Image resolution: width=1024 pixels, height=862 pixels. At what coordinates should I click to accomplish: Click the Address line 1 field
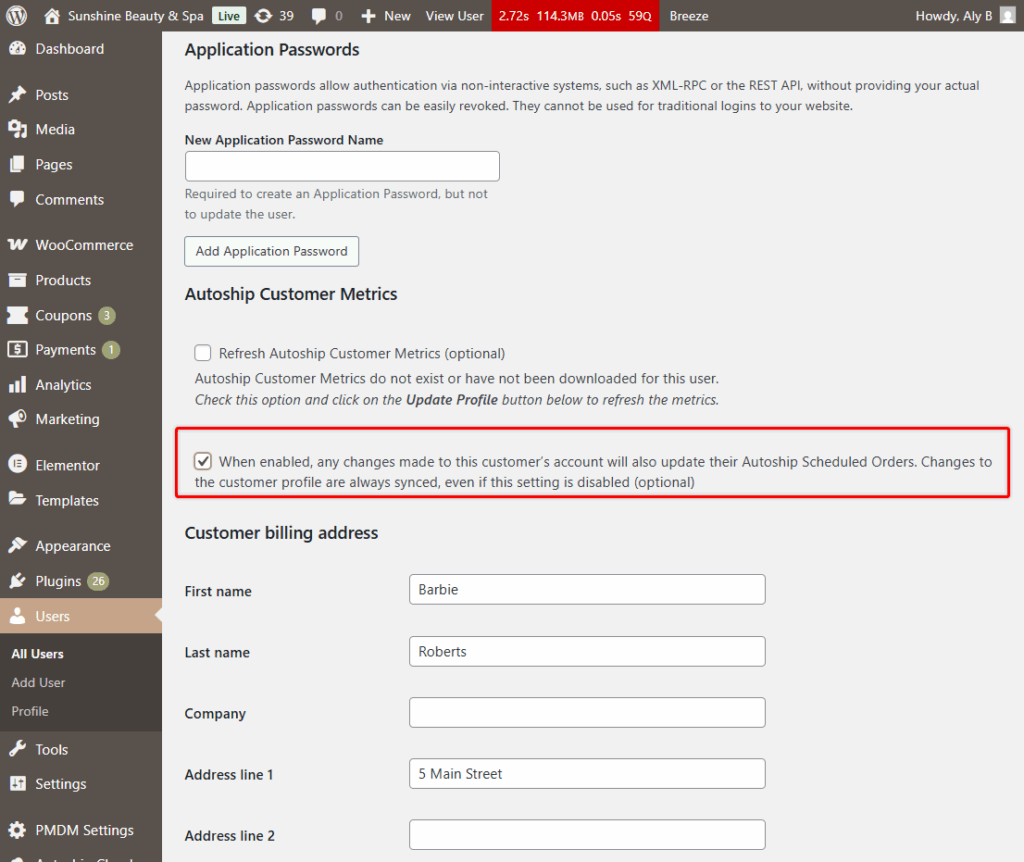pyautogui.click(x=587, y=774)
